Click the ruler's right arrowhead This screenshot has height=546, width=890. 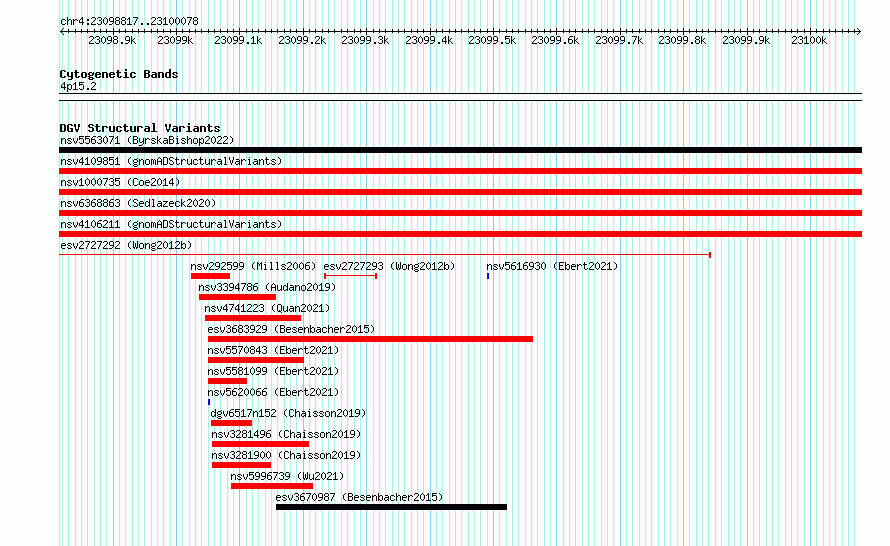(859, 32)
